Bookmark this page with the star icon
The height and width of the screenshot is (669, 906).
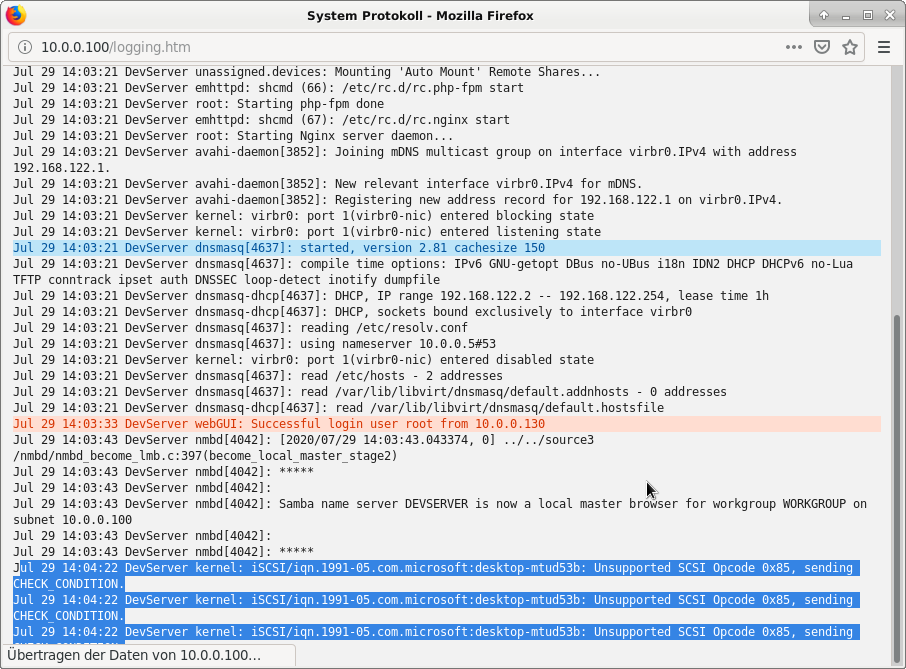tap(849, 47)
